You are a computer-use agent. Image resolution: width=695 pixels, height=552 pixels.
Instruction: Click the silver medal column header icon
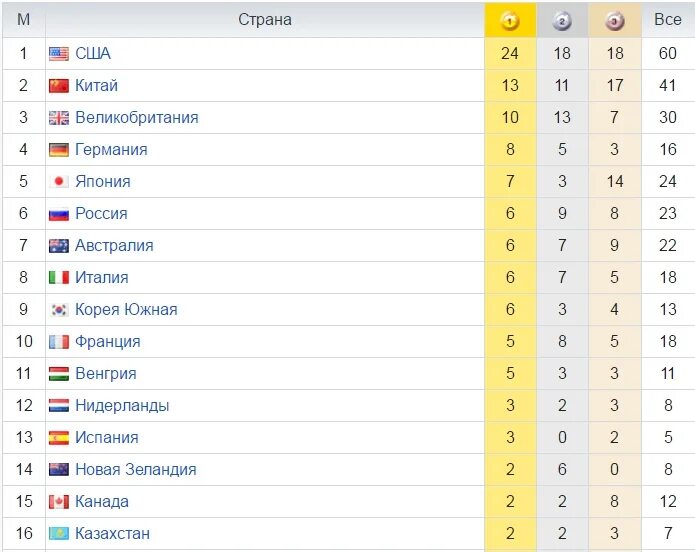pyautogui.click(x=562, y=20)
